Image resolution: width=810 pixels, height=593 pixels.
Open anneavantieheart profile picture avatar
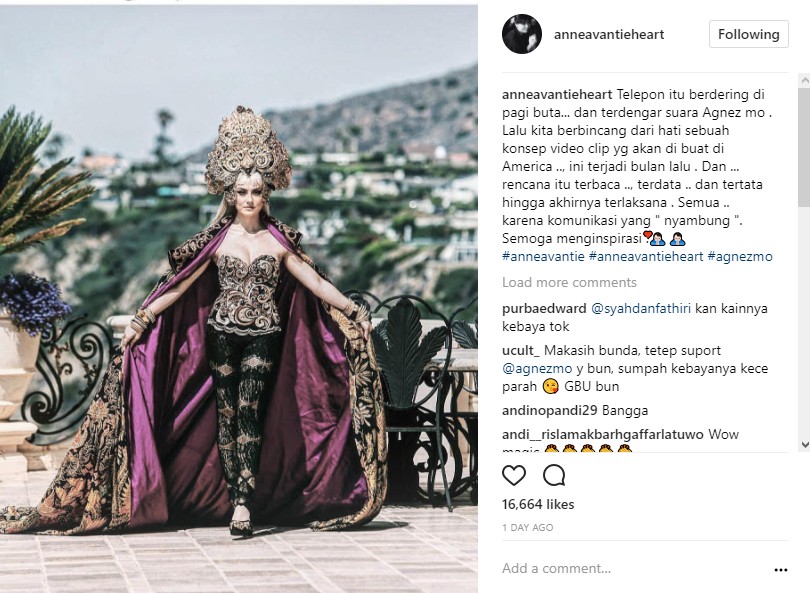(522, 34)
